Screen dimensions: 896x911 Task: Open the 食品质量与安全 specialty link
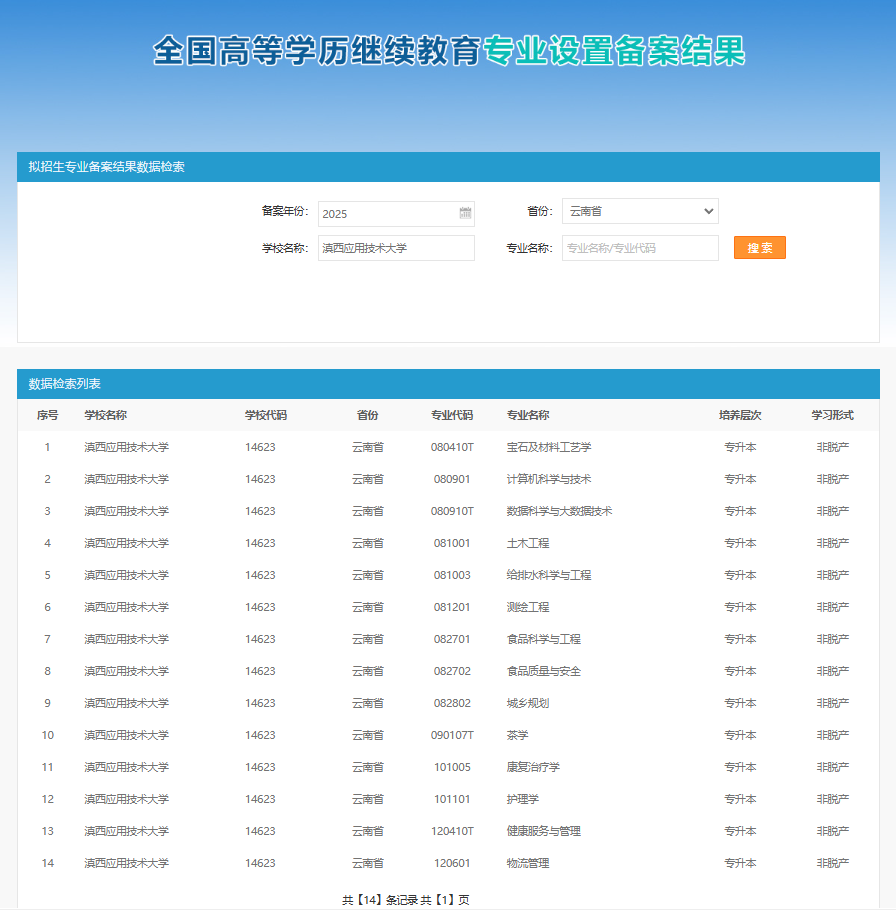coord(544,671)
